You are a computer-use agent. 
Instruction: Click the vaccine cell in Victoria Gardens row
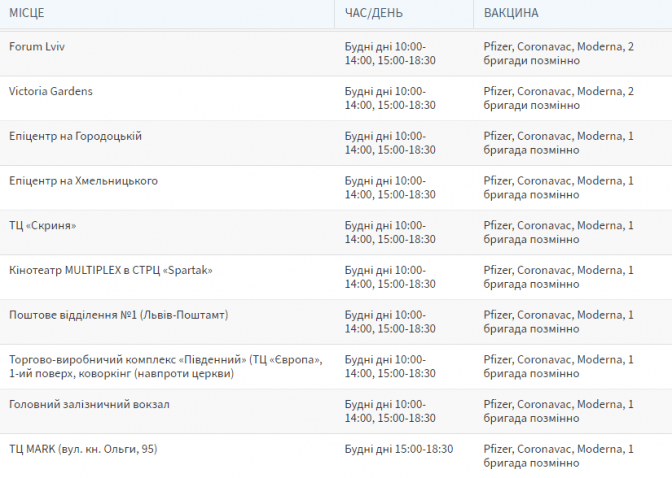pos(558,98)
